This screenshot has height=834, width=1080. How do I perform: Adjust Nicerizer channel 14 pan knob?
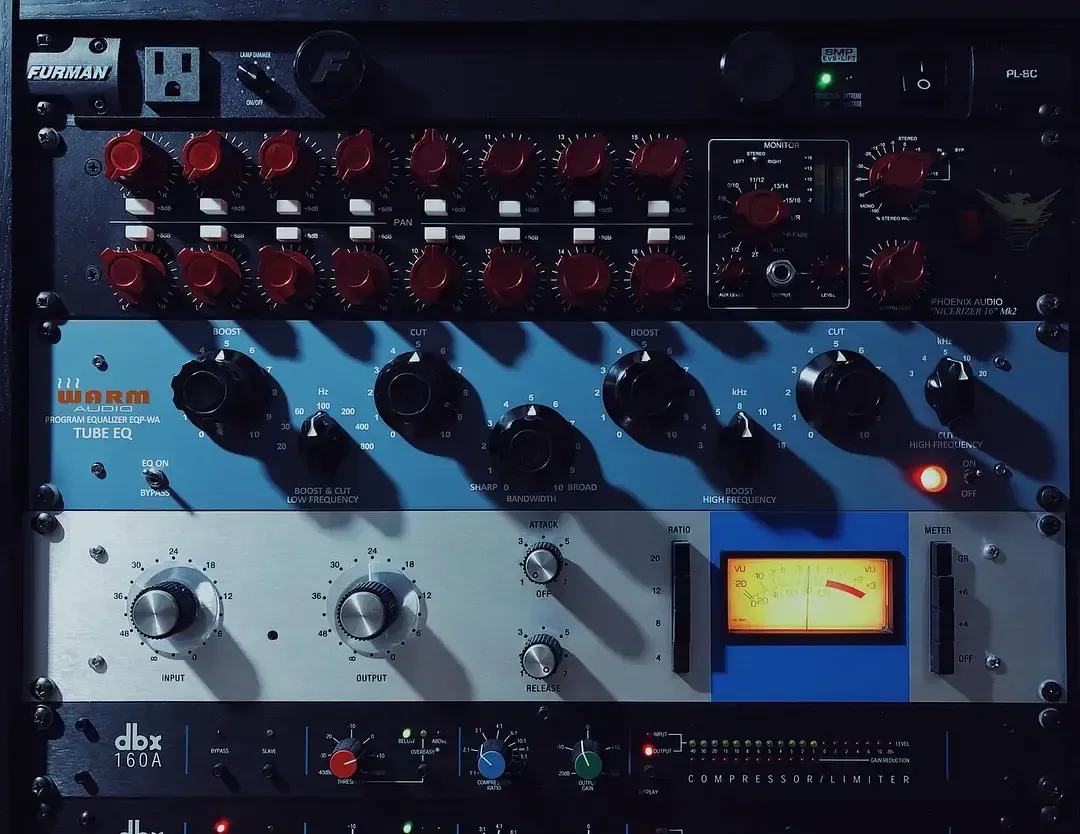[x=584, y=277]
